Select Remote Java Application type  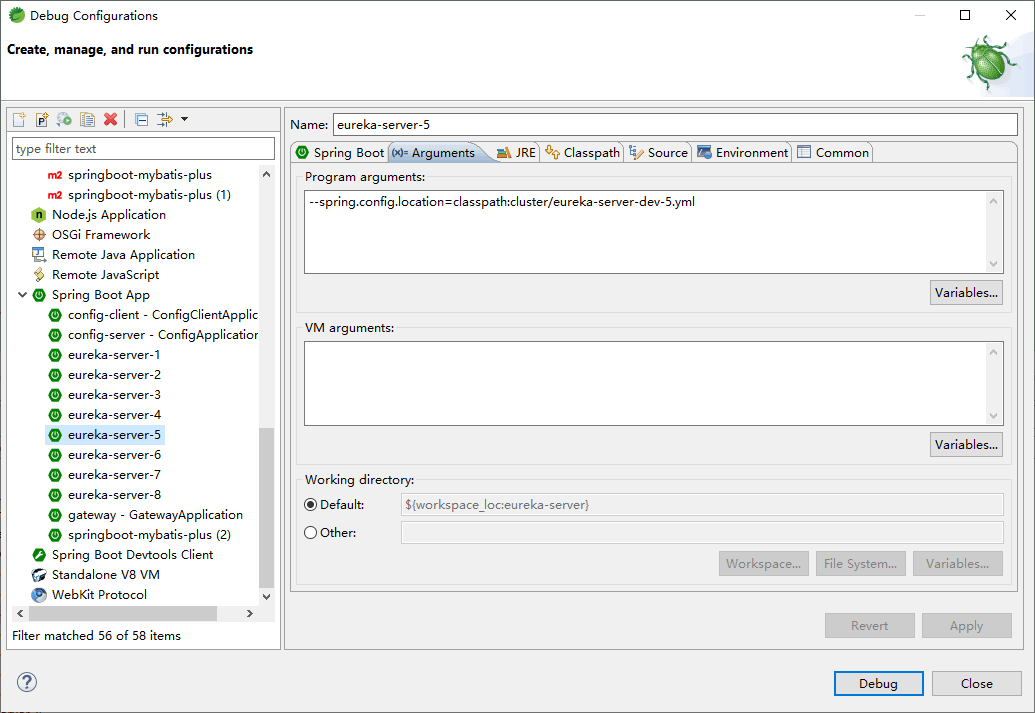113,255
